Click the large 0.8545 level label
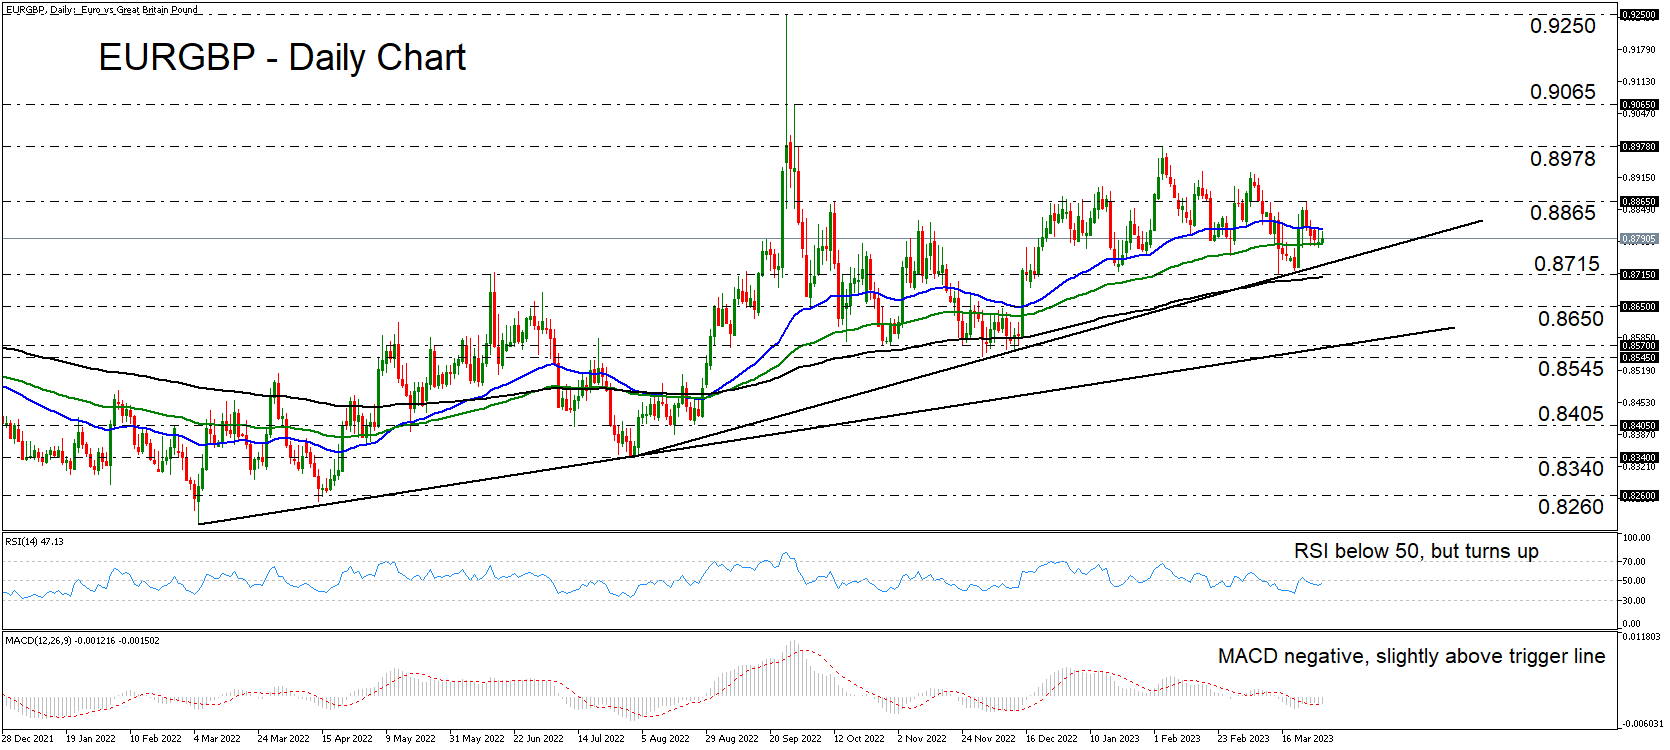The width and height of the screenshot is (1670, 750). click(x=1571, y=368)
